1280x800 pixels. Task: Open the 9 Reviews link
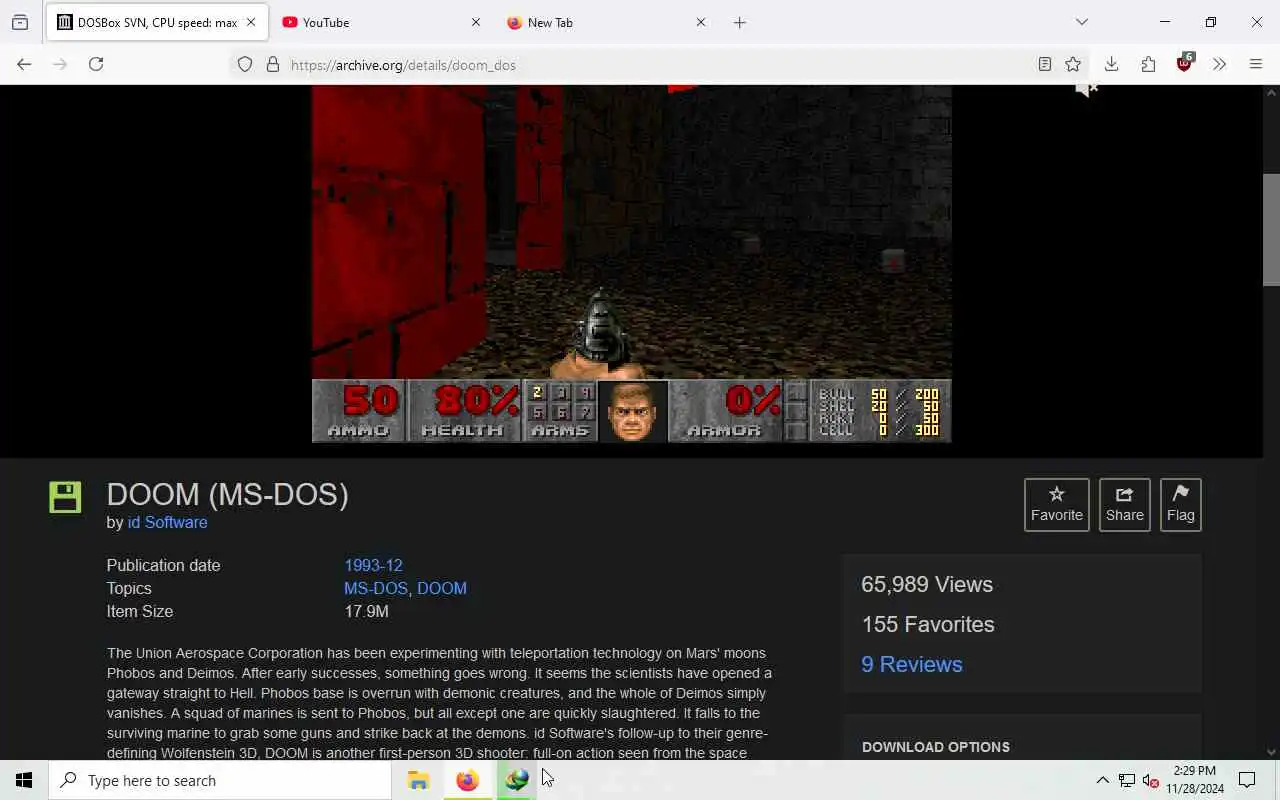(911, 664)
